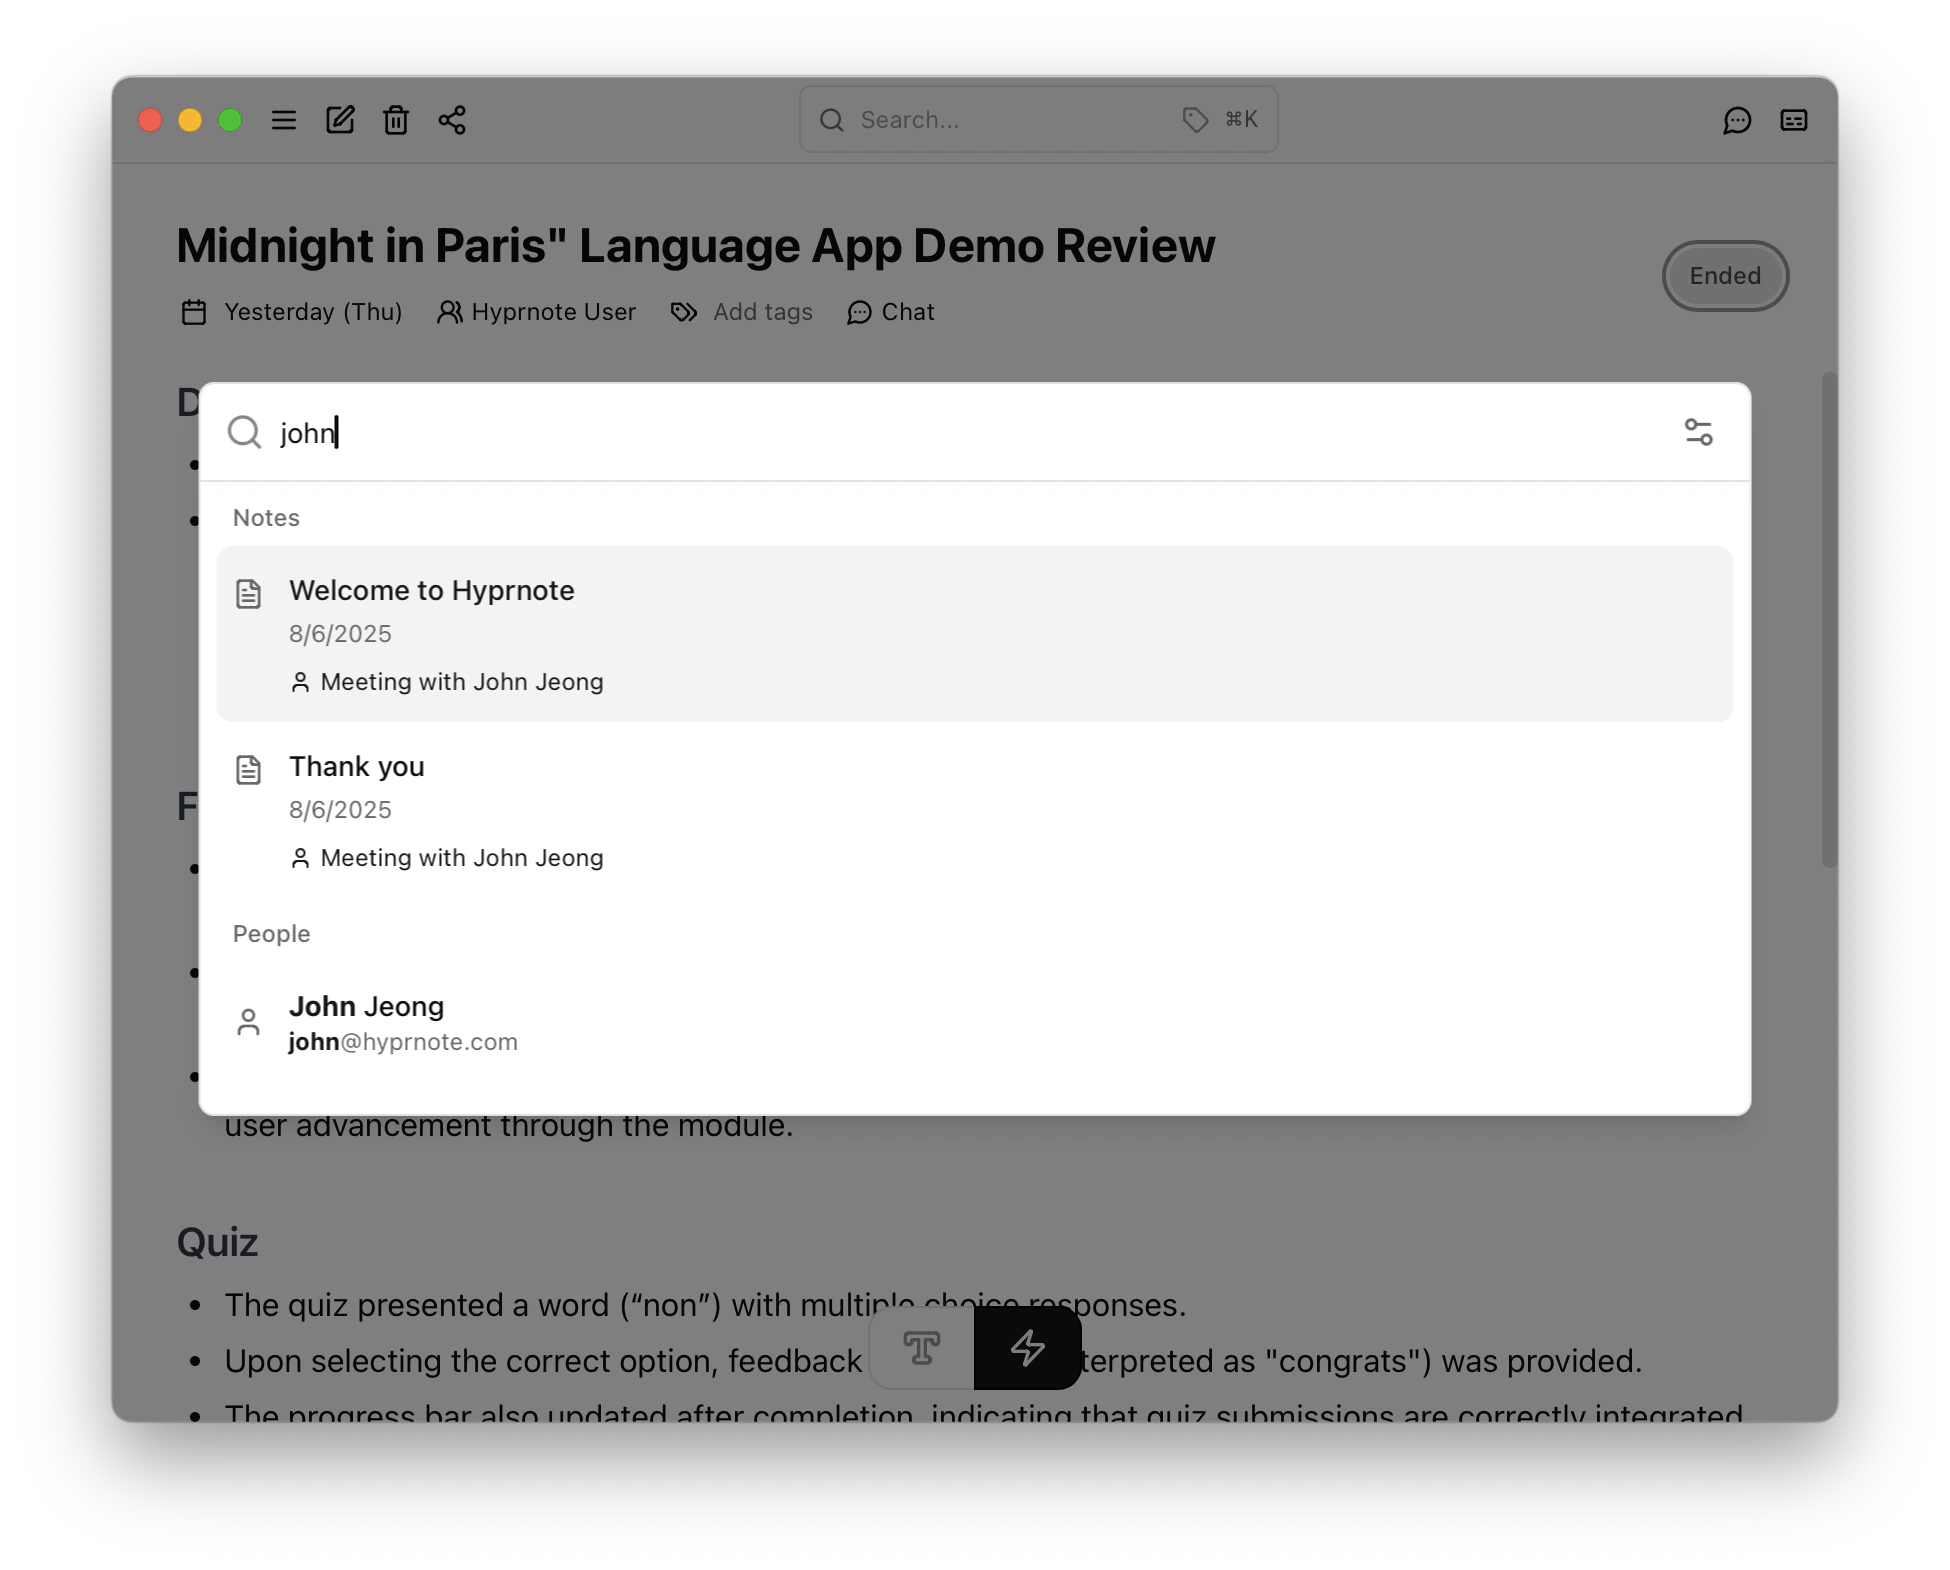Click the trash icon to delete the note
Image resolution: width=1950 pixels, height=1570 pixels.
click(x=396, y=119)
